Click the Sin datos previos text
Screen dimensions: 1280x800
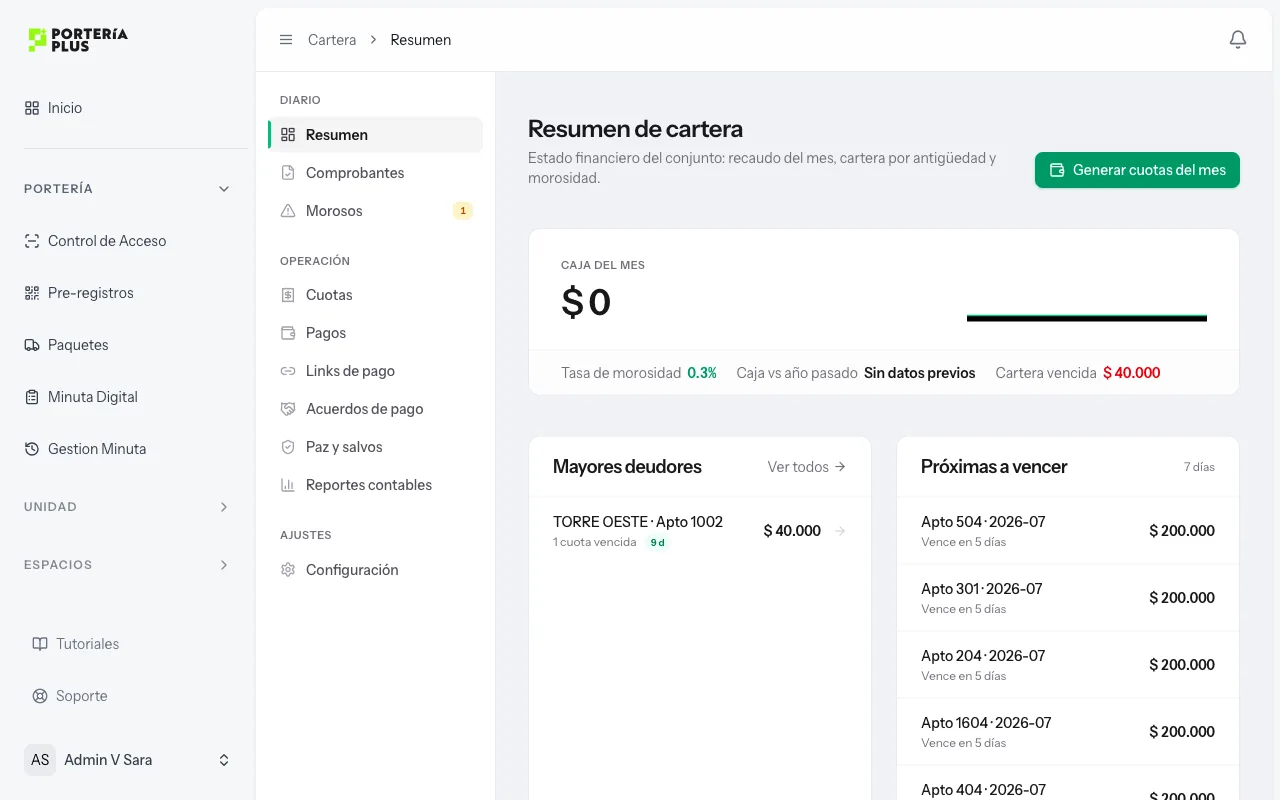920,373
